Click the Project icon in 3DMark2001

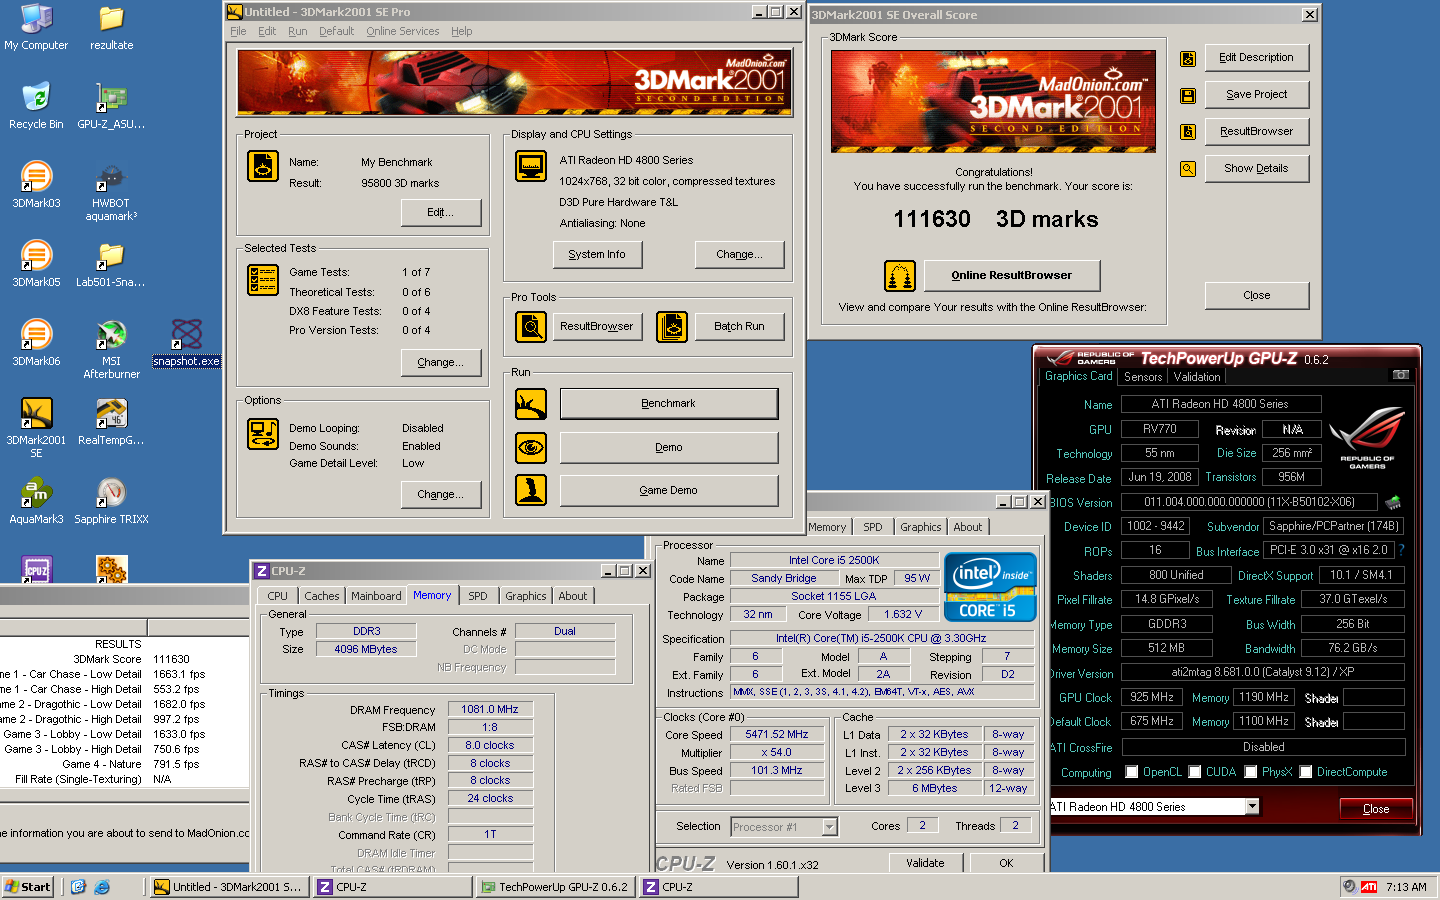[x=263, y=166]
